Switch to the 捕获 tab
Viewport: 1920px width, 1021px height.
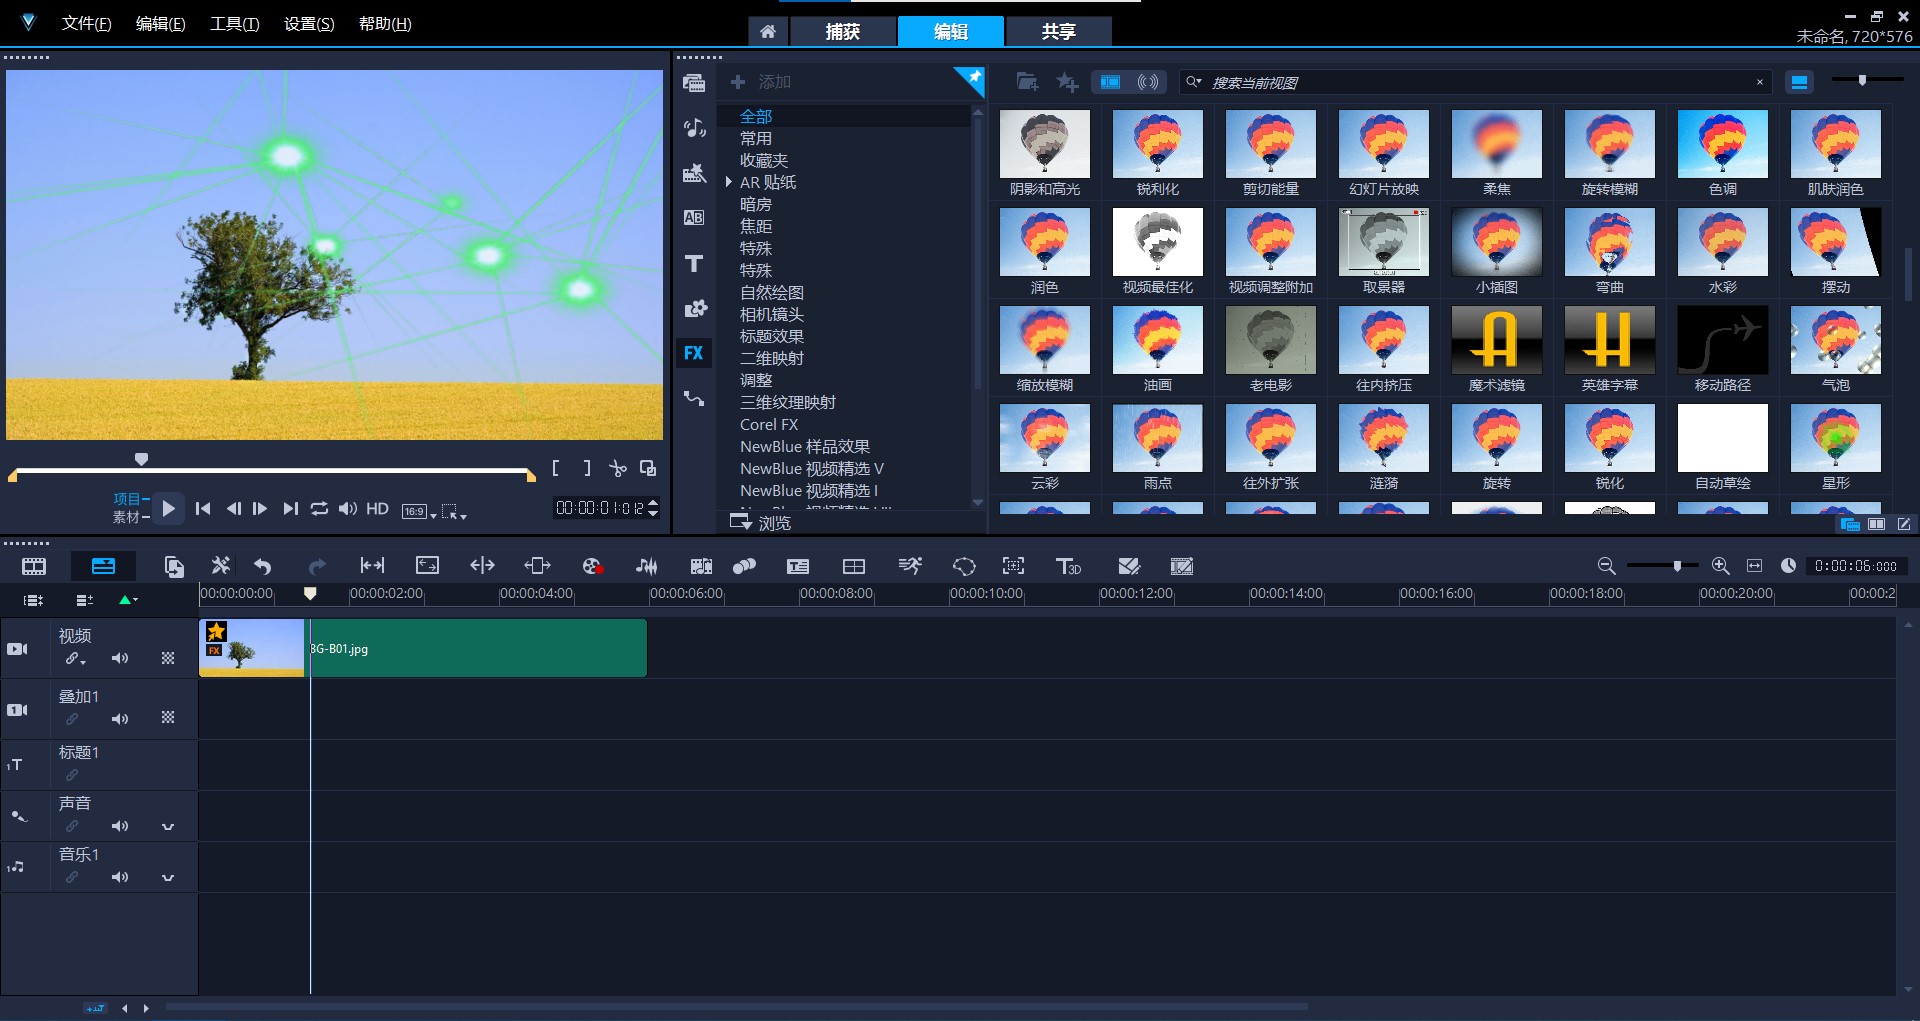coord(842,32)
